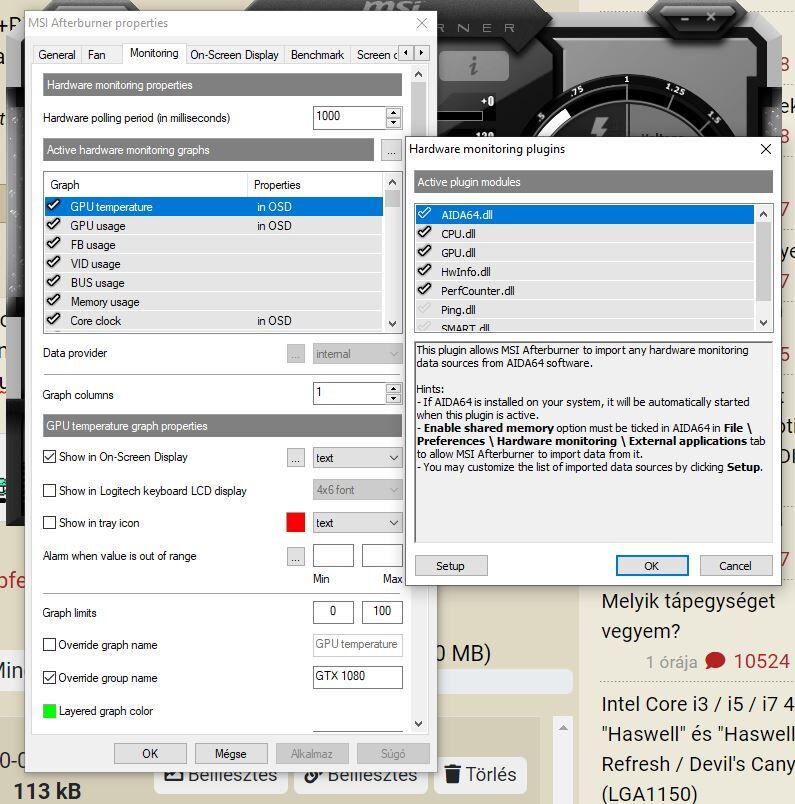Select the Monitoring tab

coord(154,53)
